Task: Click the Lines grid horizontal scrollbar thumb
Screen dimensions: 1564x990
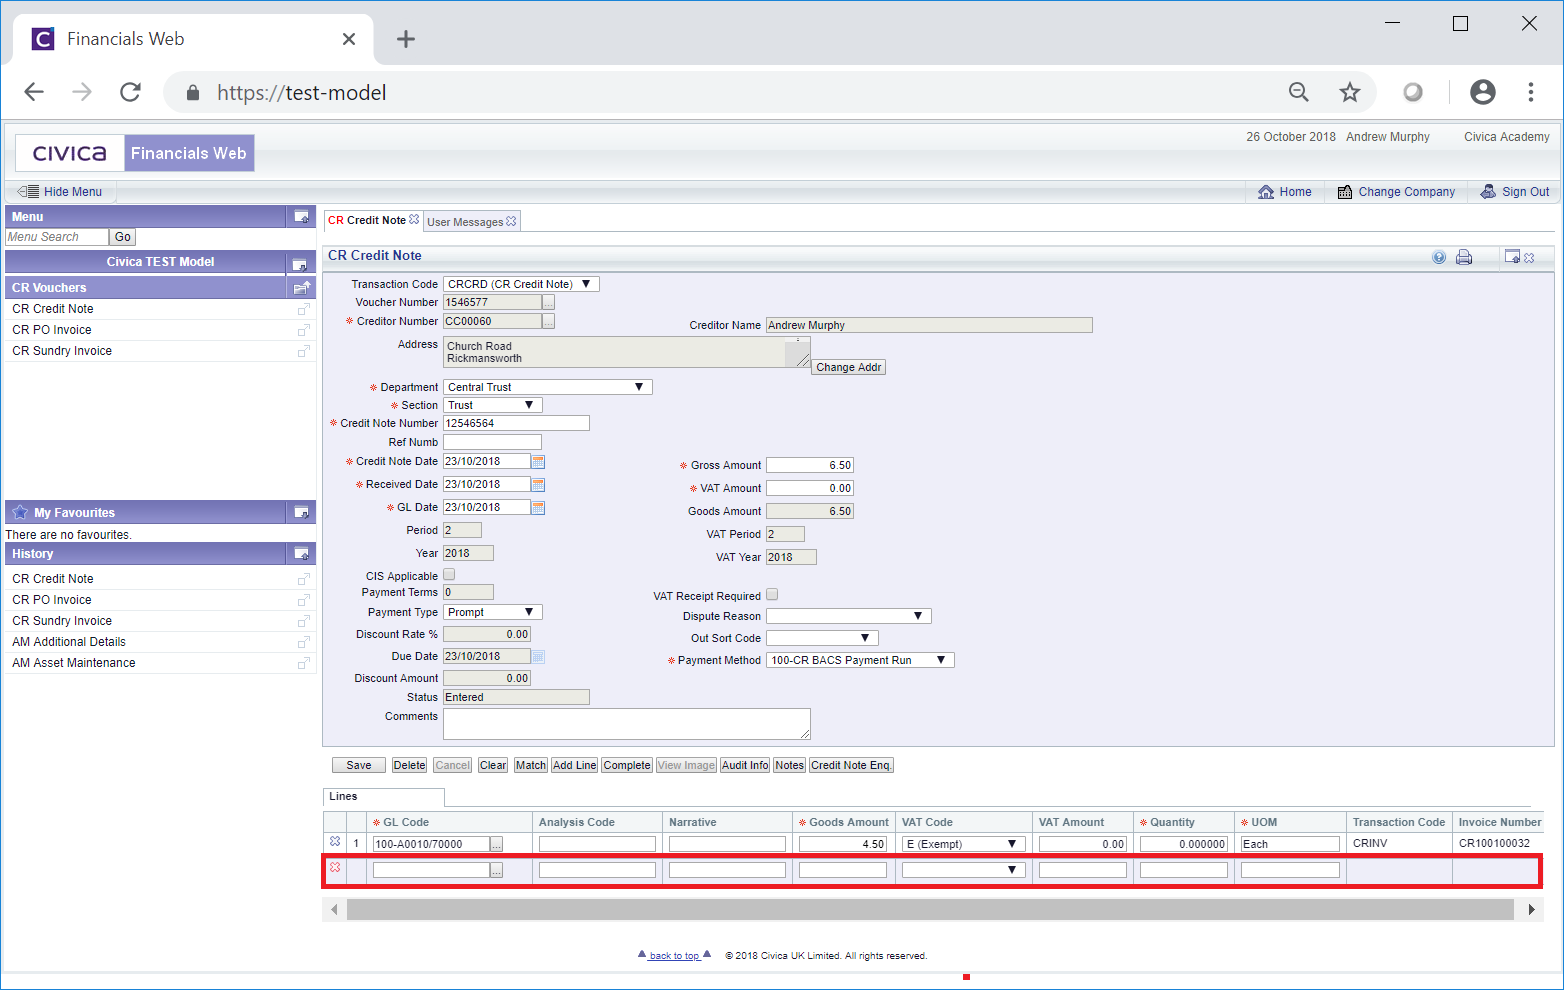Action: [930, 910]
